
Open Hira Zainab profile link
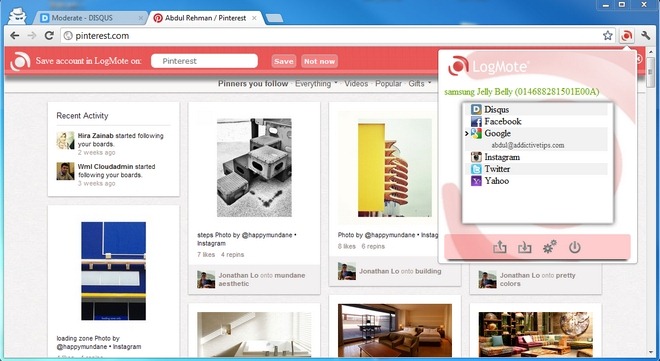tap(95, 136)
